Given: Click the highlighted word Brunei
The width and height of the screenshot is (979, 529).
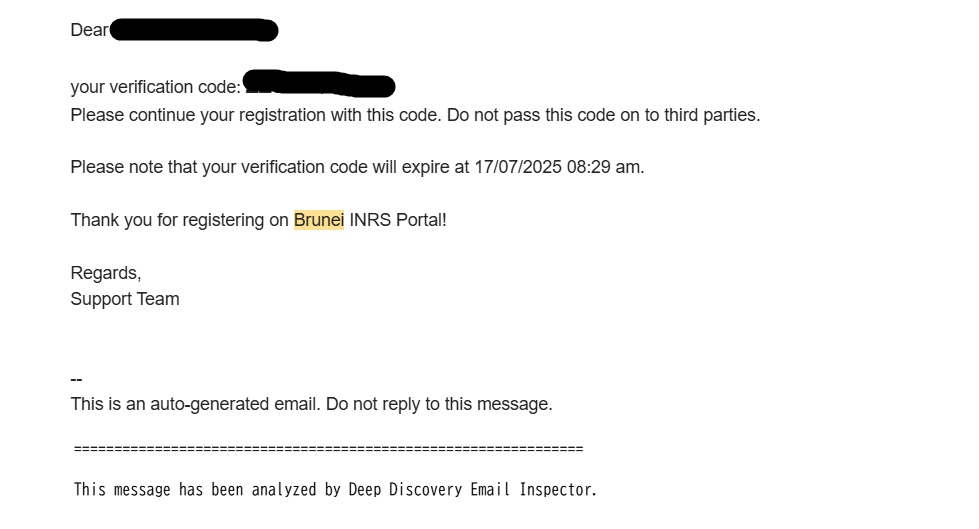Looking at the screenshot, I should (318, 220).
